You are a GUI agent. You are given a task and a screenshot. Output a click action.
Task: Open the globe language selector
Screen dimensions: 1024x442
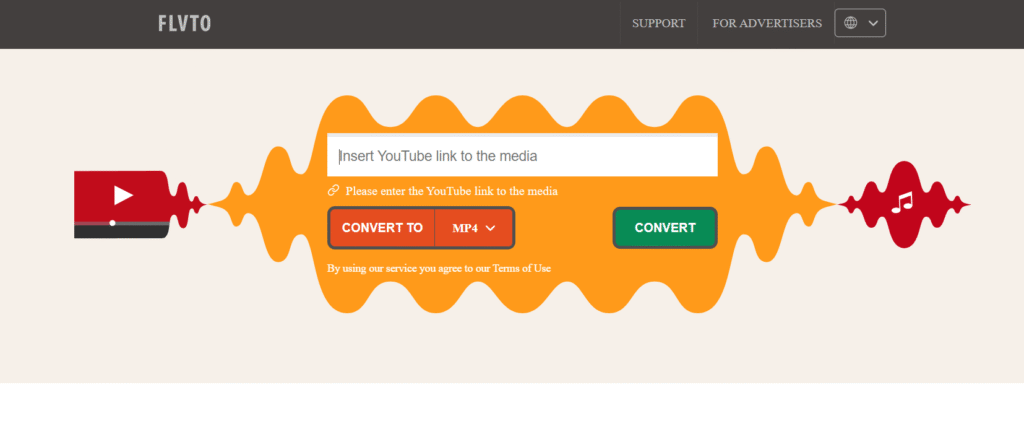click(x=859, y=23)
